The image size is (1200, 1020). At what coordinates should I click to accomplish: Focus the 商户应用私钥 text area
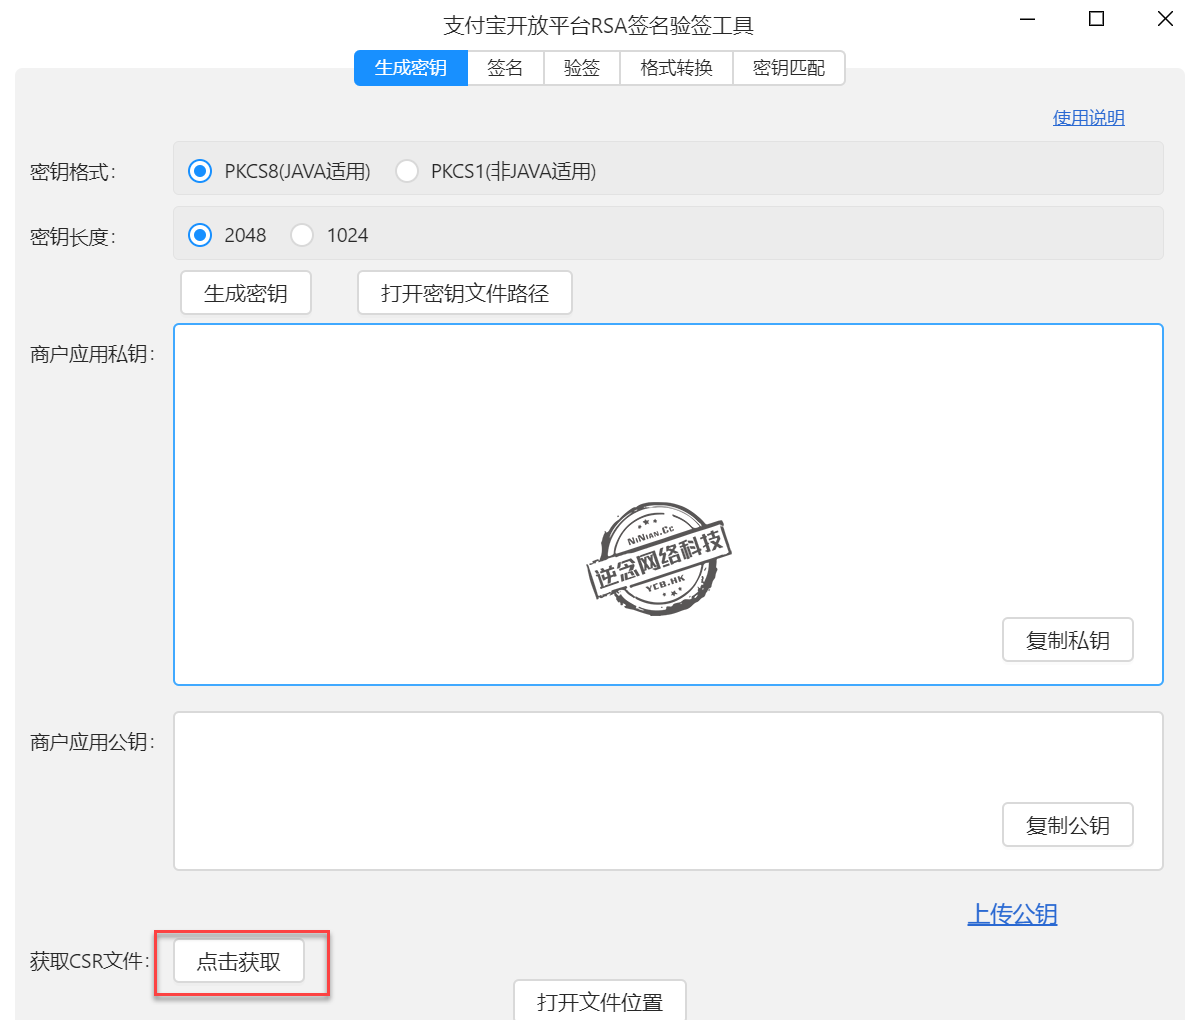[x=668, y=504]
